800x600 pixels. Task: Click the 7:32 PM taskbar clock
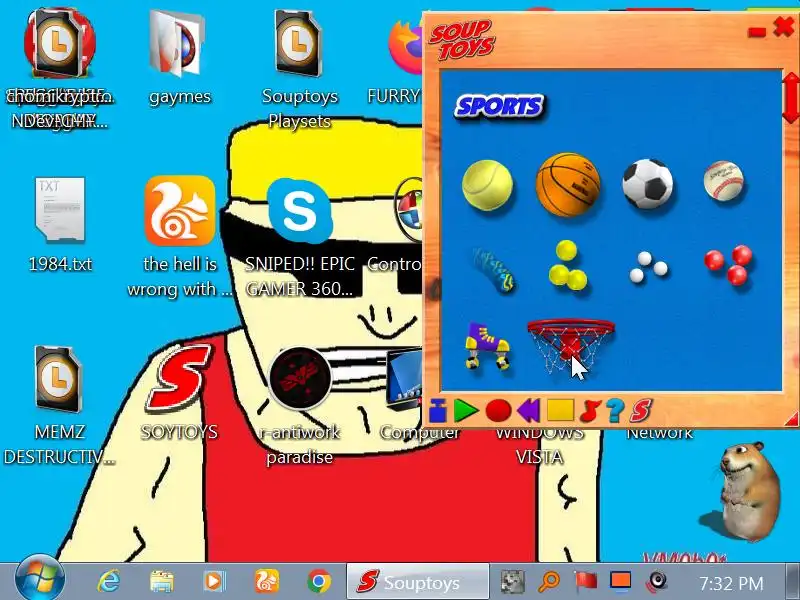point(731,583)
